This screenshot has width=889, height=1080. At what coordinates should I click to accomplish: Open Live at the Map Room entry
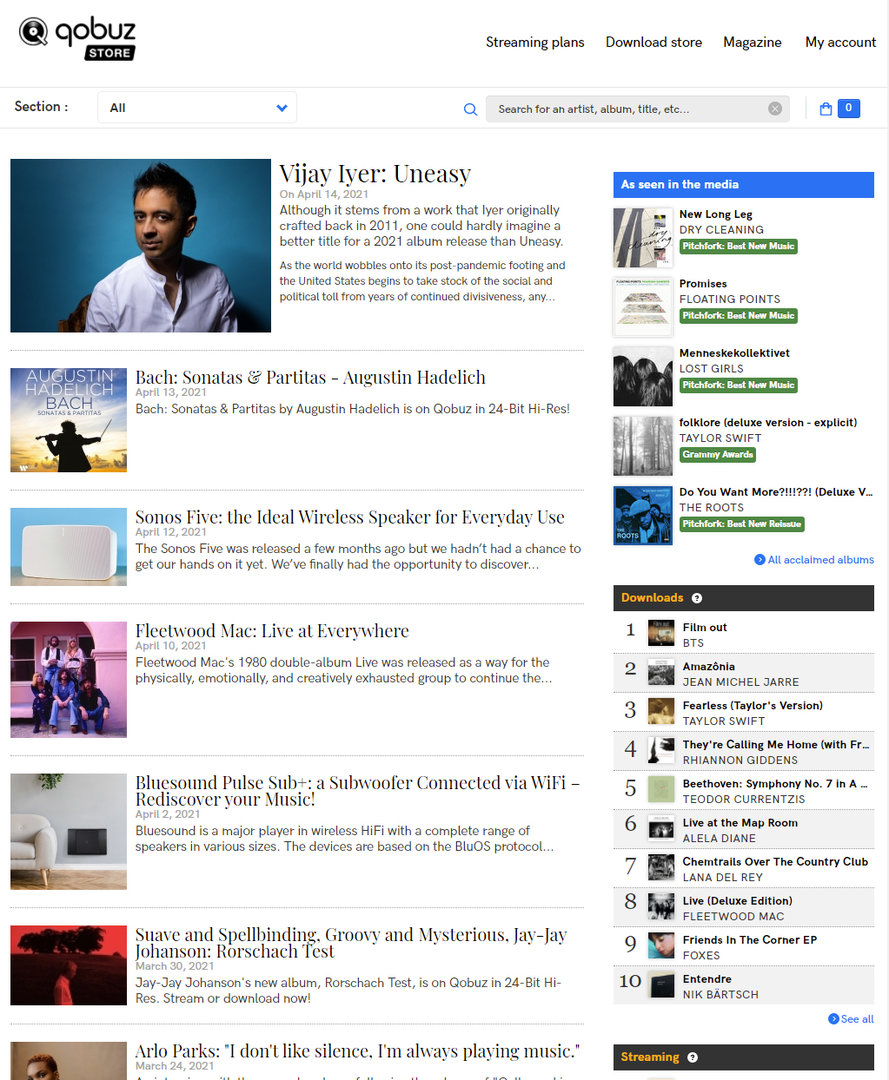pyautogui.click(x=744, y=829)
